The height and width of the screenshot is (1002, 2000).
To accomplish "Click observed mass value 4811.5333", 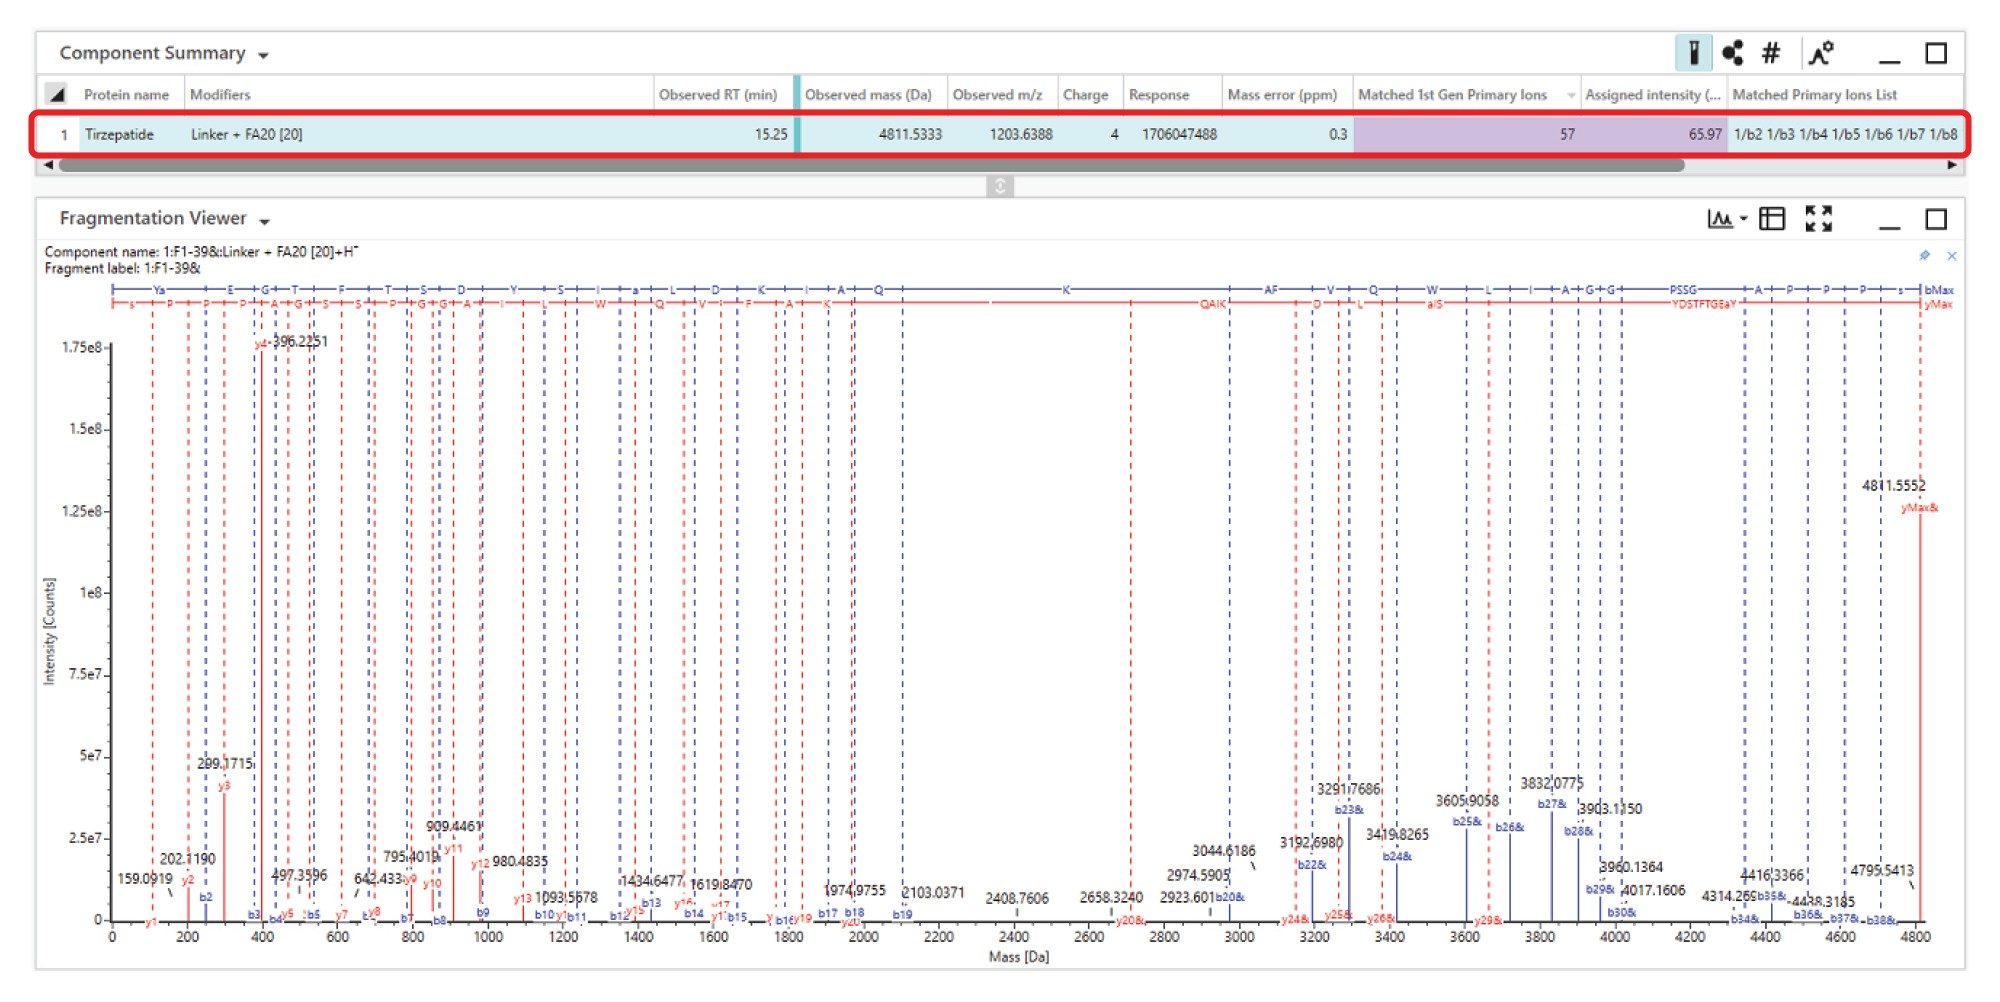I will (x=910, y=134).
